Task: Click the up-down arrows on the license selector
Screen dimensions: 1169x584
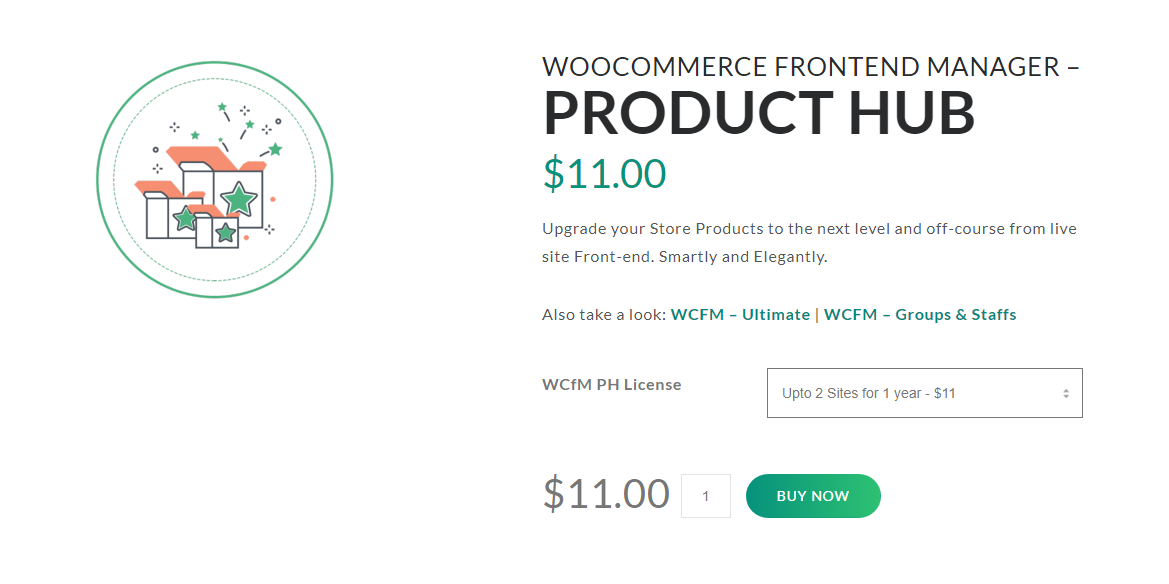Action: pyautogui.click(x=1066, y=394)
